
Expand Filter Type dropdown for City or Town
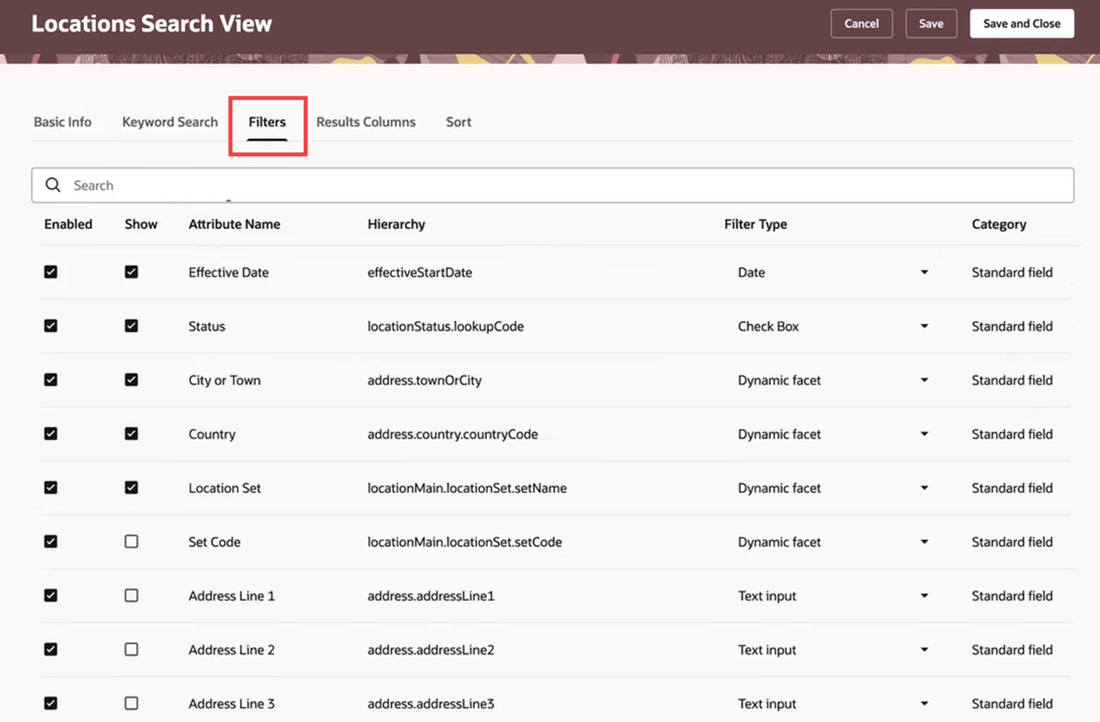[x=925, y=380]
